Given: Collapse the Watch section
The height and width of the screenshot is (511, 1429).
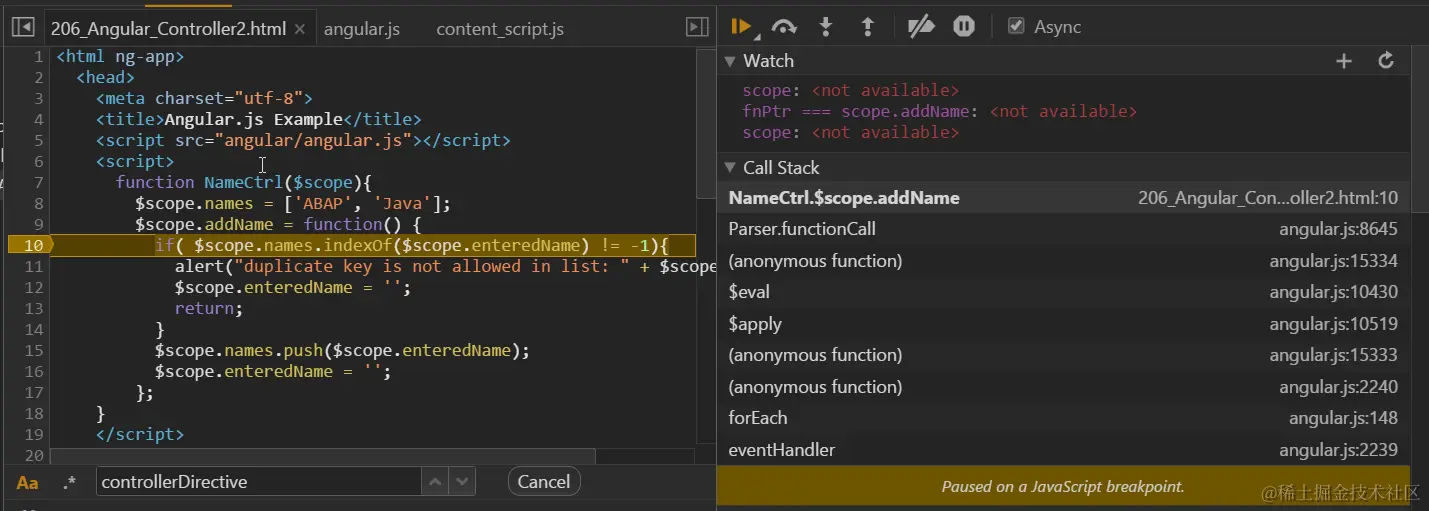Looking at the screenshot, I should [x=730, y=61].
